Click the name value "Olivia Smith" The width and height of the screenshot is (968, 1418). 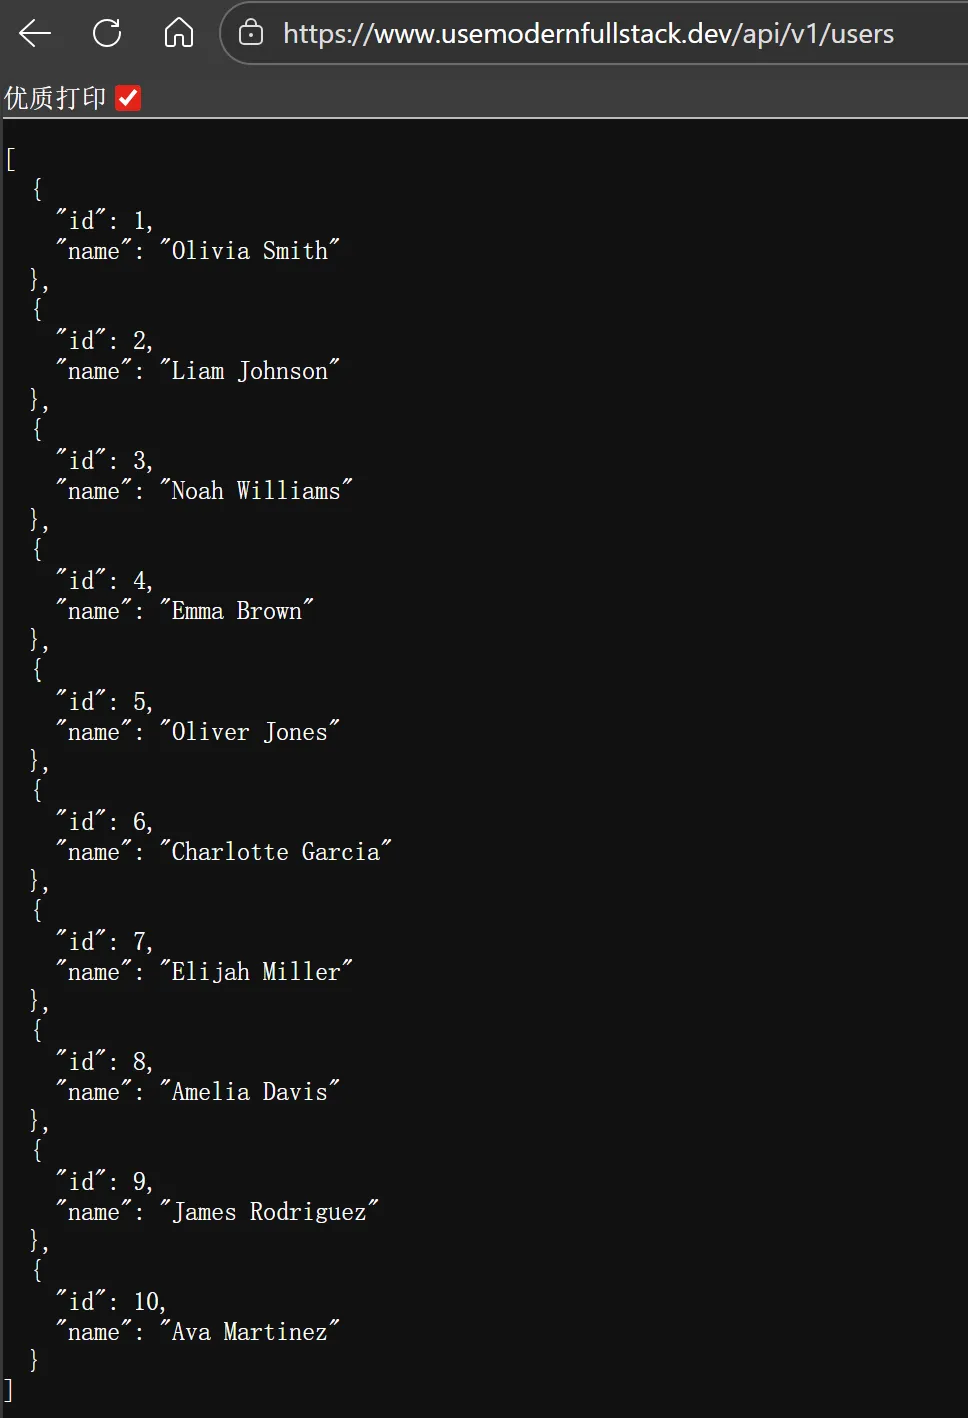[x=249, y=250]
